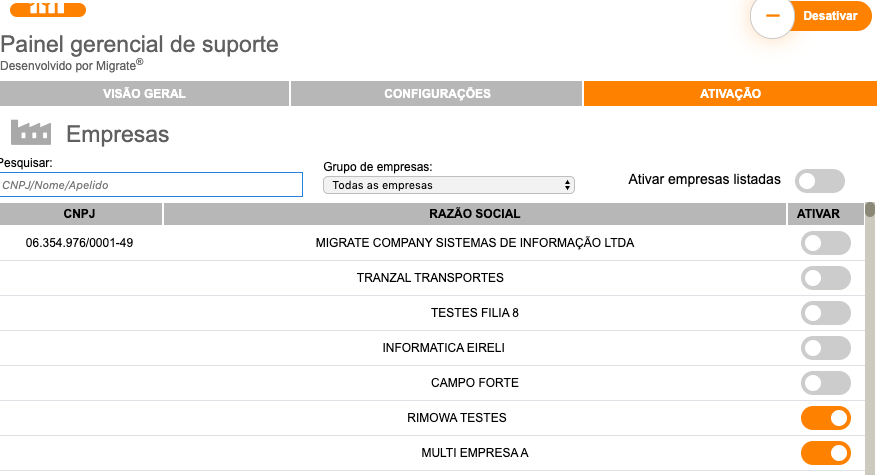883x475 pixels.
Task: Switch to the Visão Geral tab
Action: 144,94
